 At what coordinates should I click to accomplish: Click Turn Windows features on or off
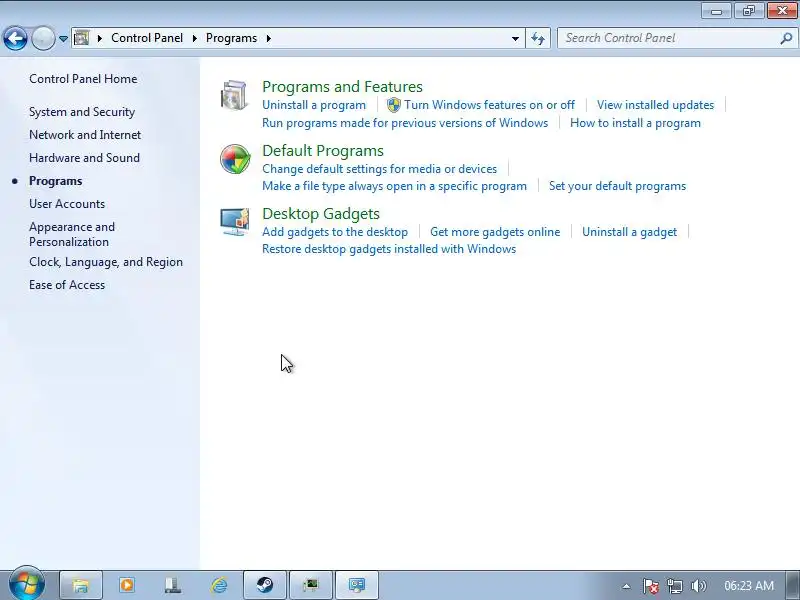coord(489,105)
